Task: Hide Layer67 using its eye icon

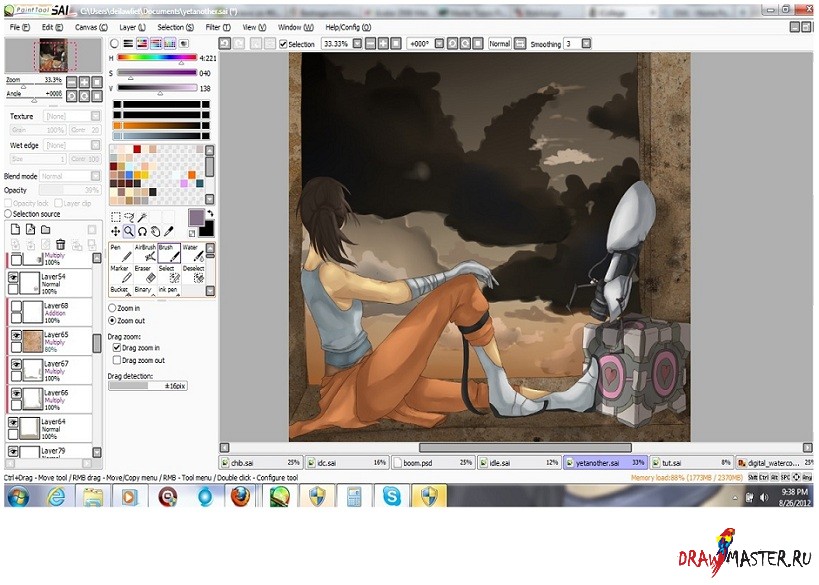Action: [x=16, y=364]
